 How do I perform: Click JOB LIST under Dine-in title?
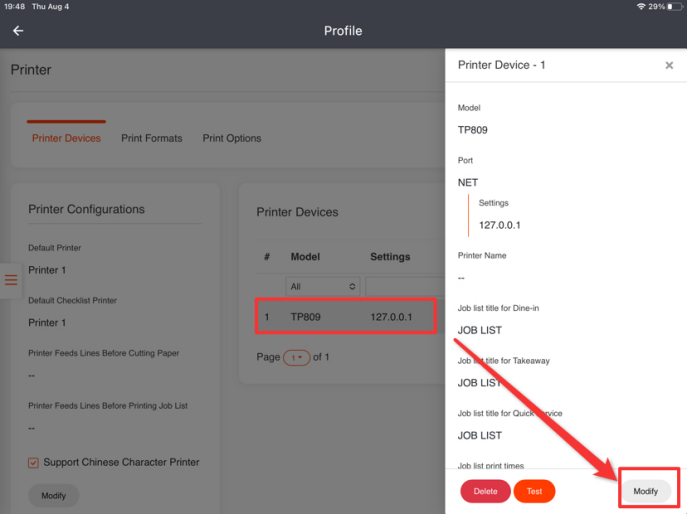tap(480, 330)
